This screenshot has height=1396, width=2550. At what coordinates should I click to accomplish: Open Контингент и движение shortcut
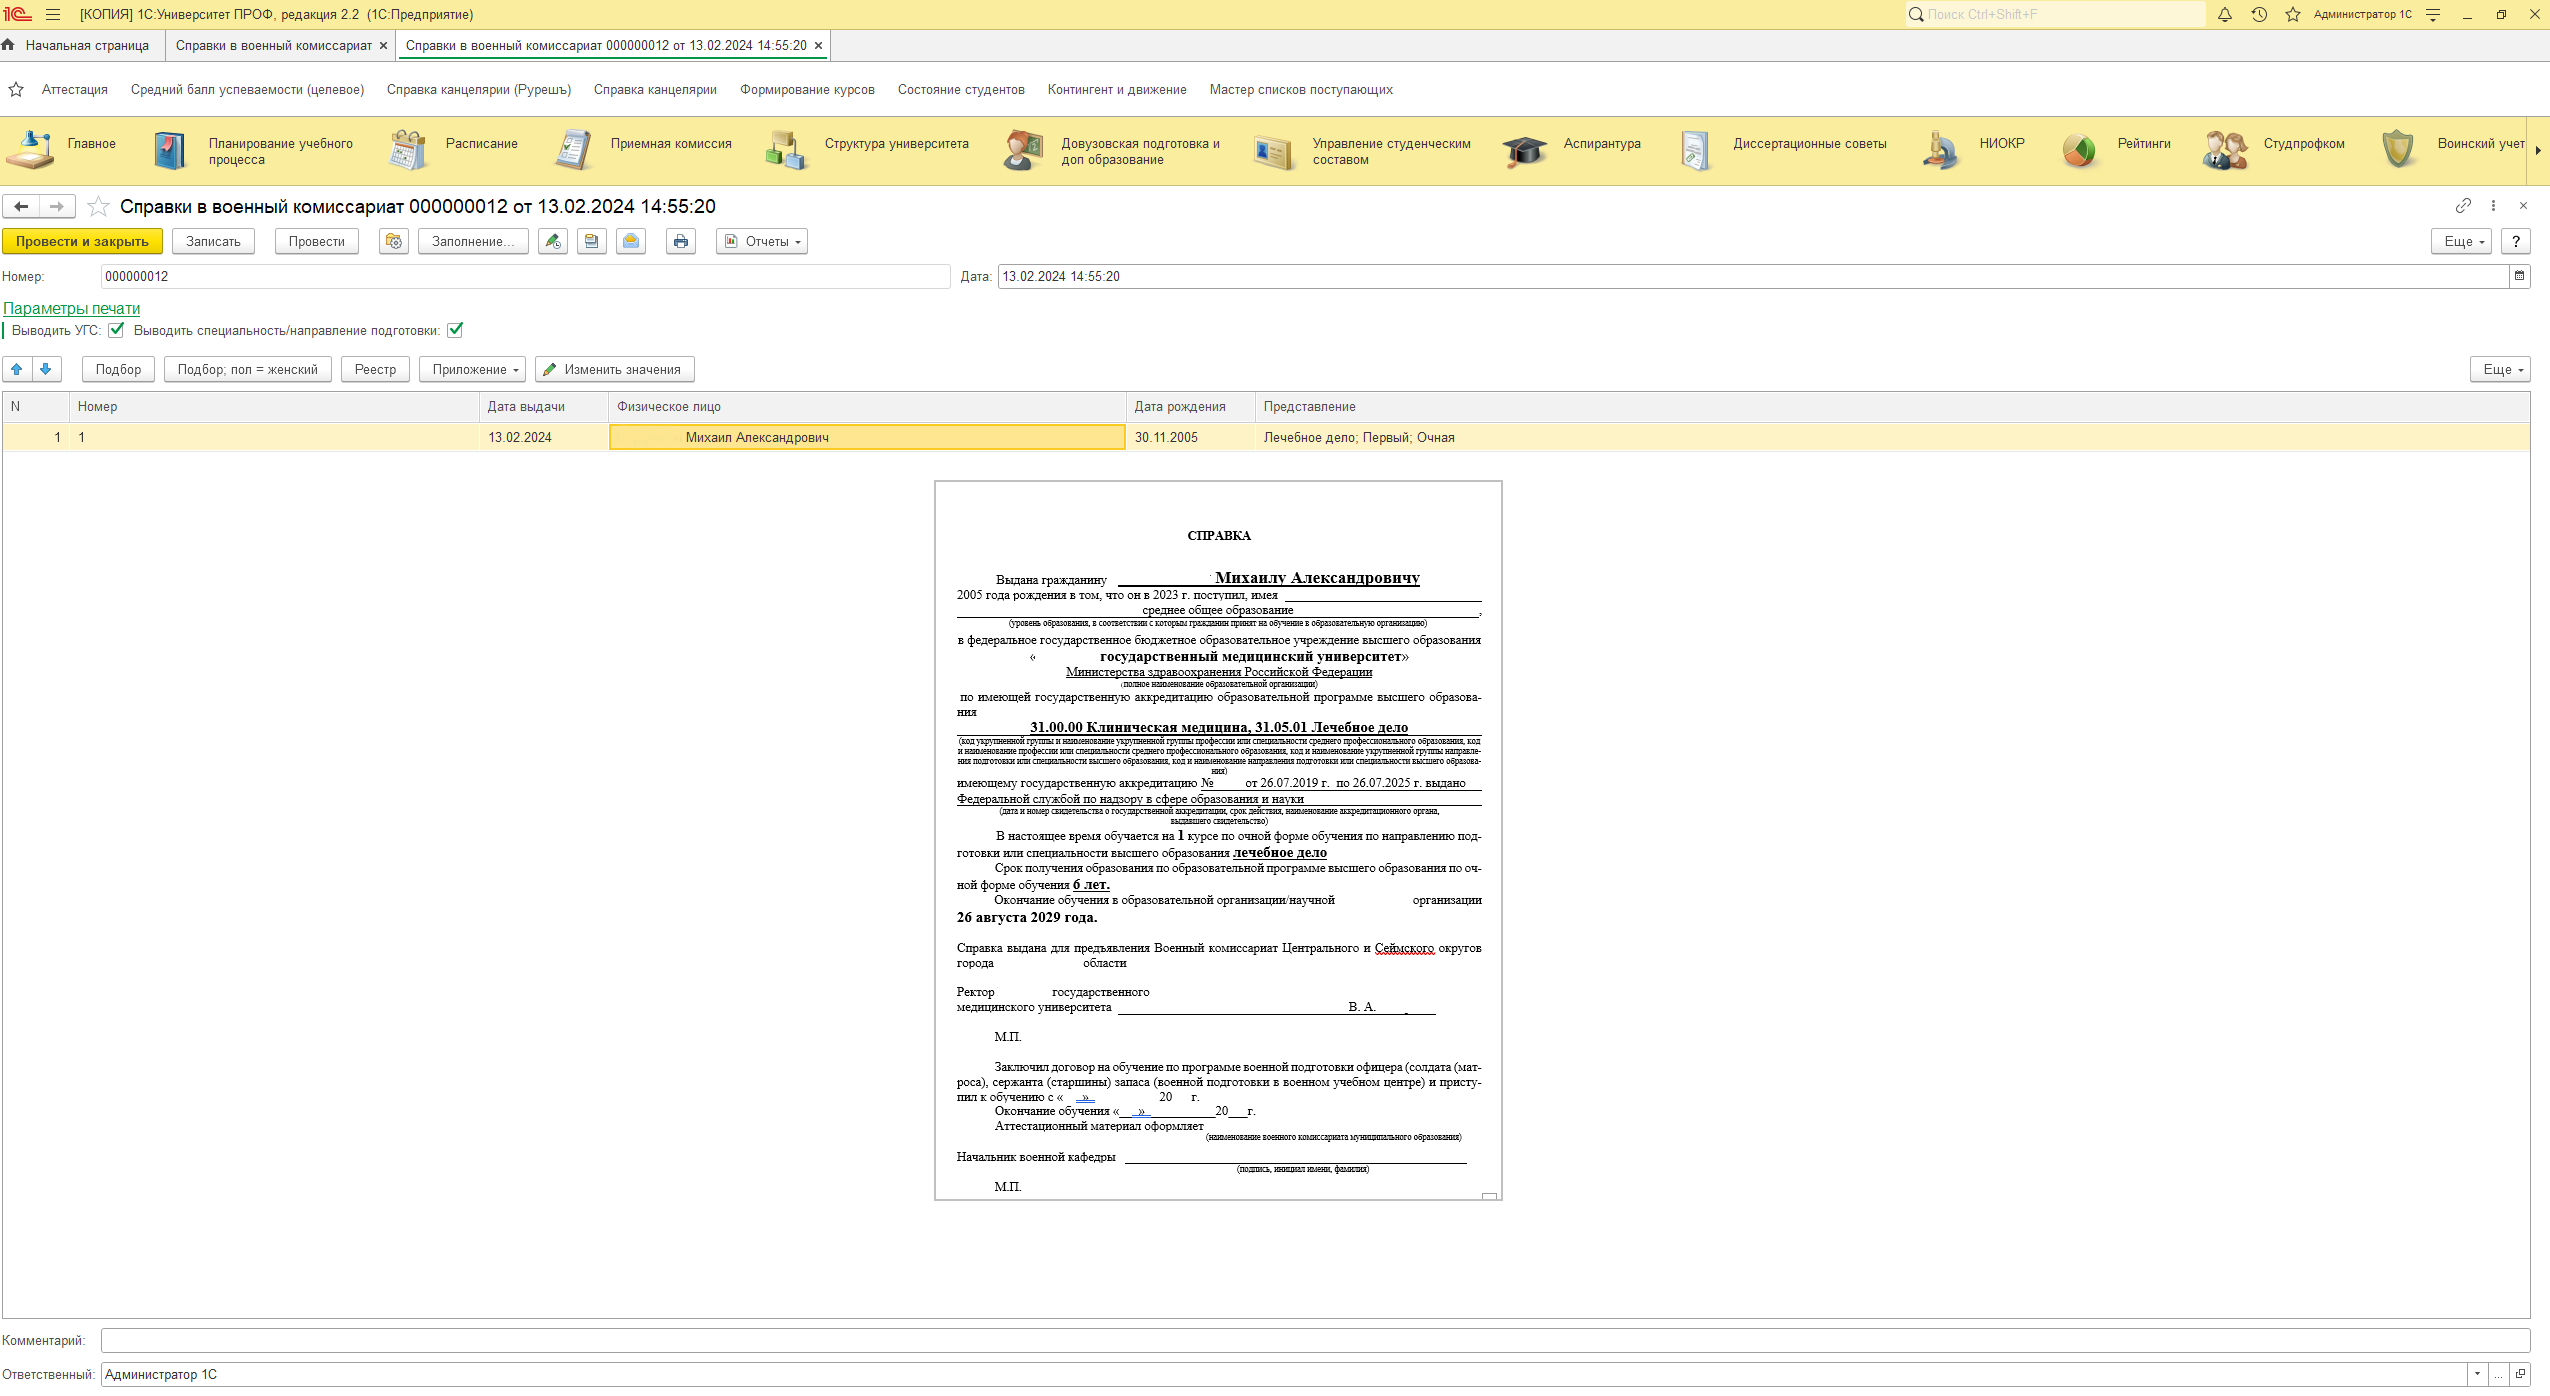1117,90
